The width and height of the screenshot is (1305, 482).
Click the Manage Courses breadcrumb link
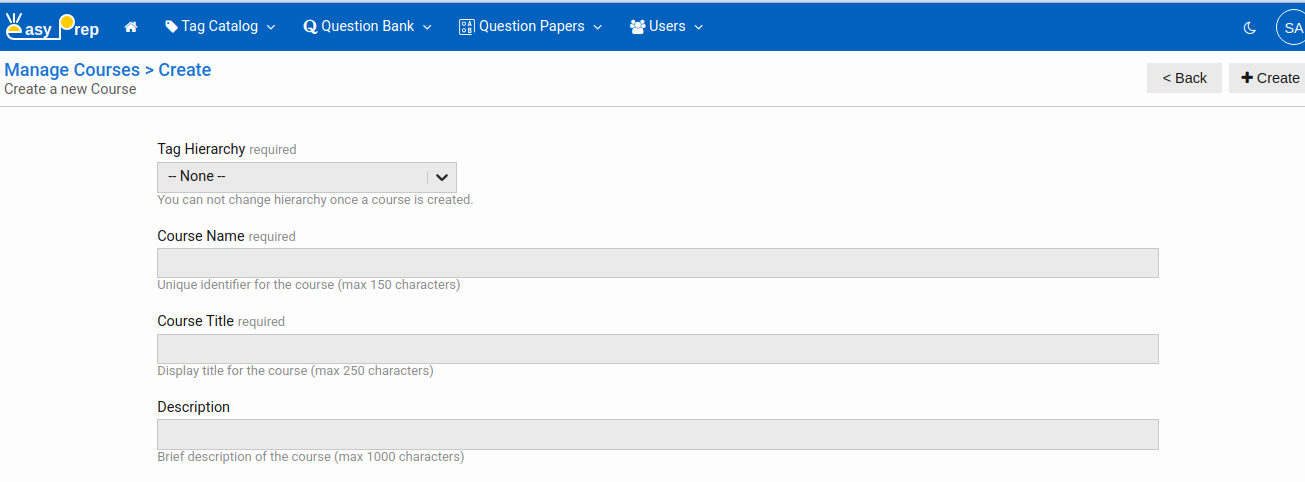coord(72,70)
